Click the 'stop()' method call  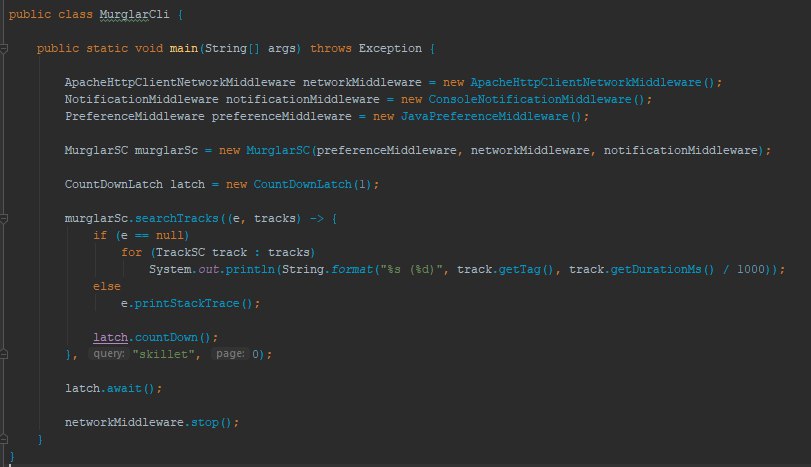(x=211, y=423)
